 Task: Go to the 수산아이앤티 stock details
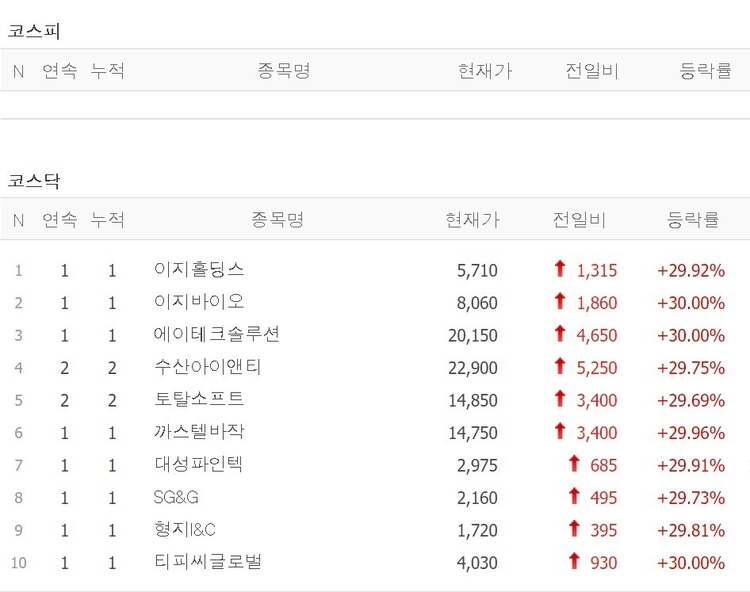(x=208, y=367)
